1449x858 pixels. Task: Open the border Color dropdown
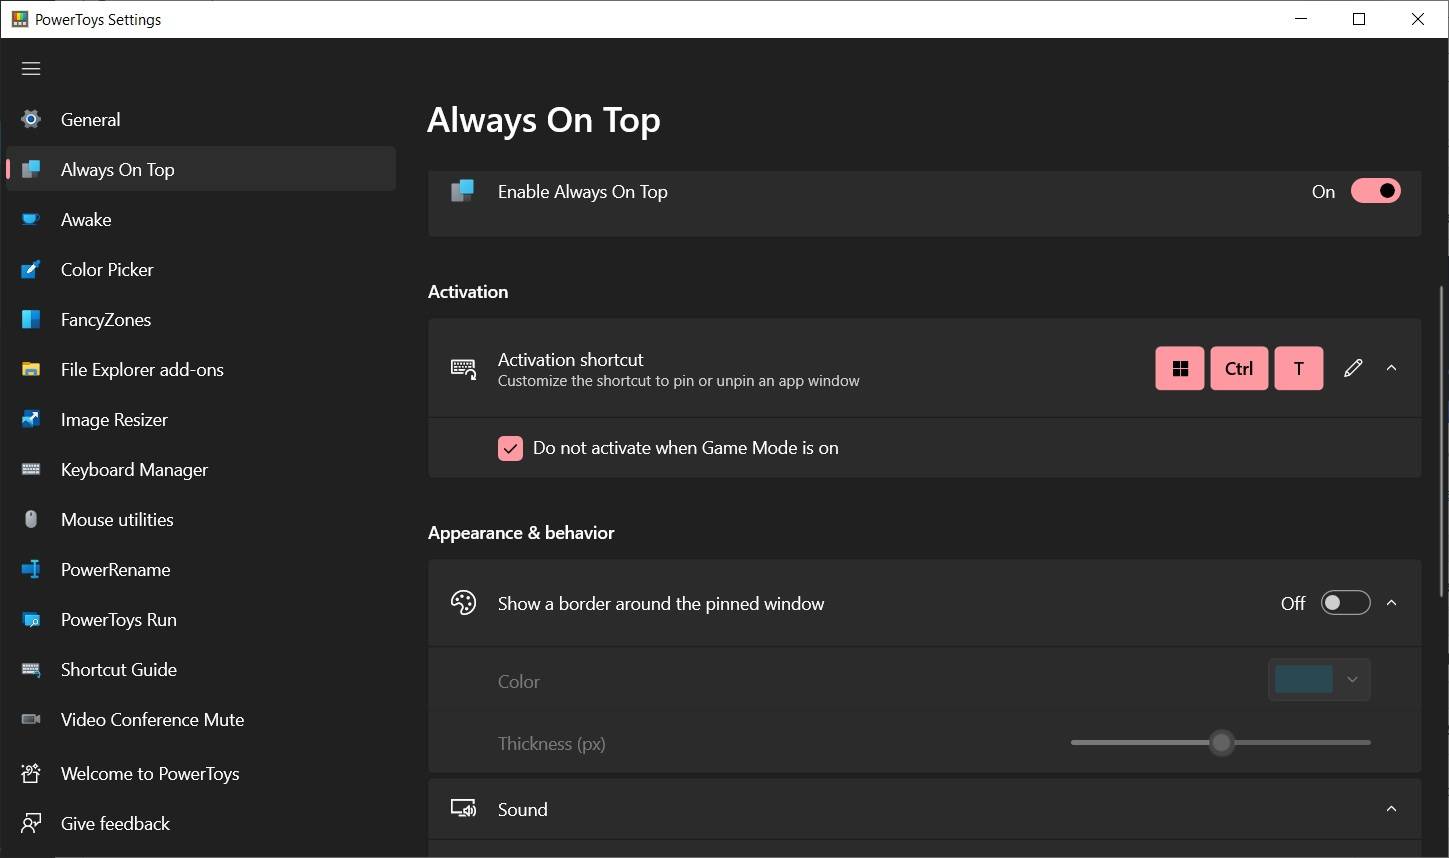tap(1318, 679)
